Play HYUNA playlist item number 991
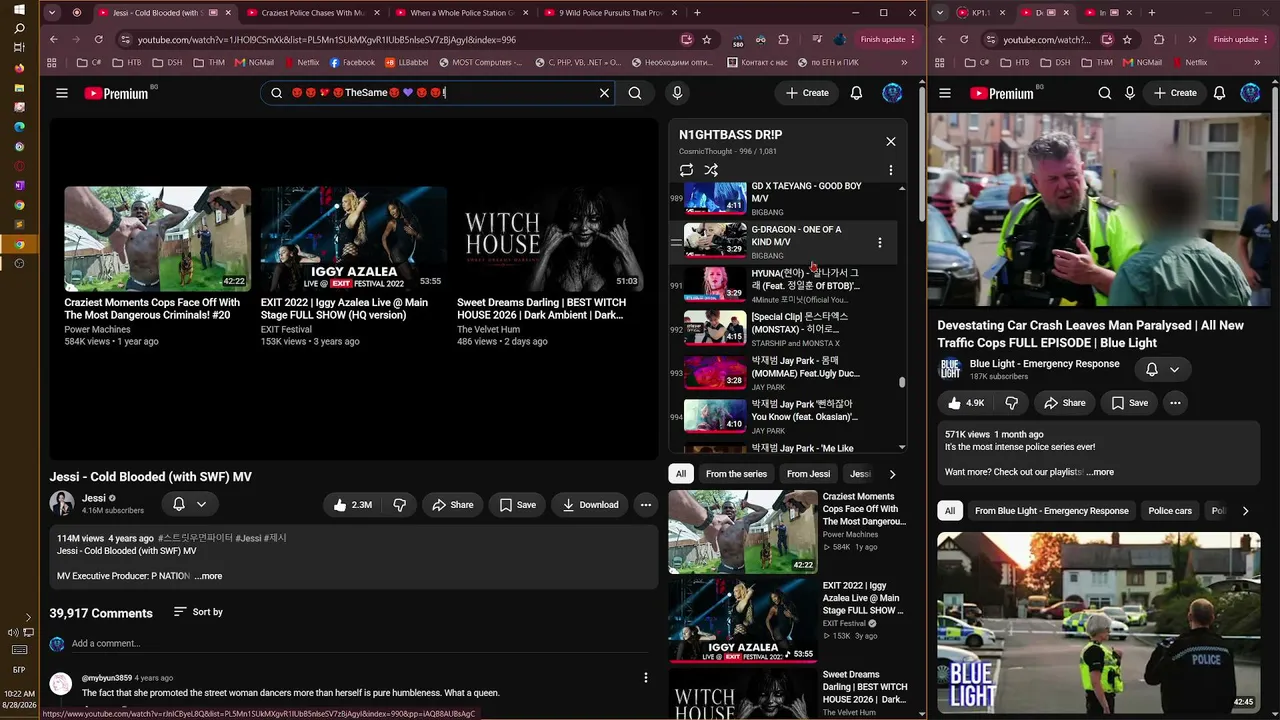Image resolution: width=1280 pixels, height=720 pixels. (x=785, y=285)
